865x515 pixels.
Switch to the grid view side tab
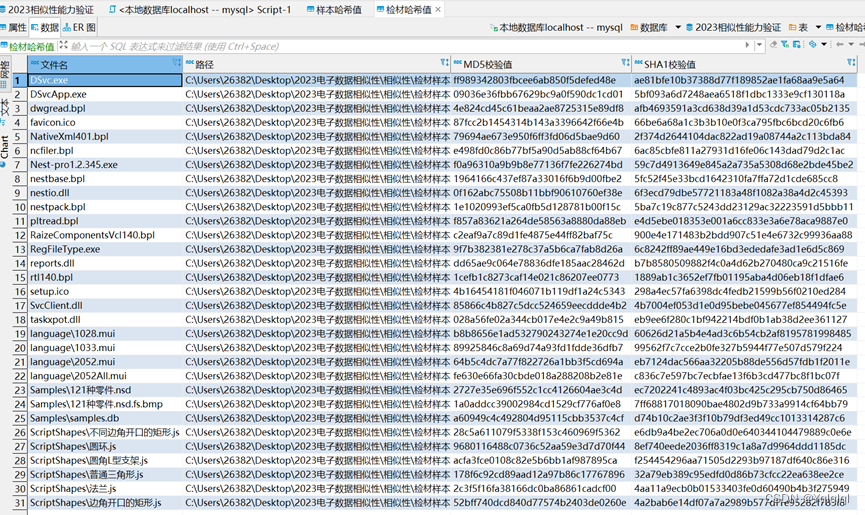4,74
